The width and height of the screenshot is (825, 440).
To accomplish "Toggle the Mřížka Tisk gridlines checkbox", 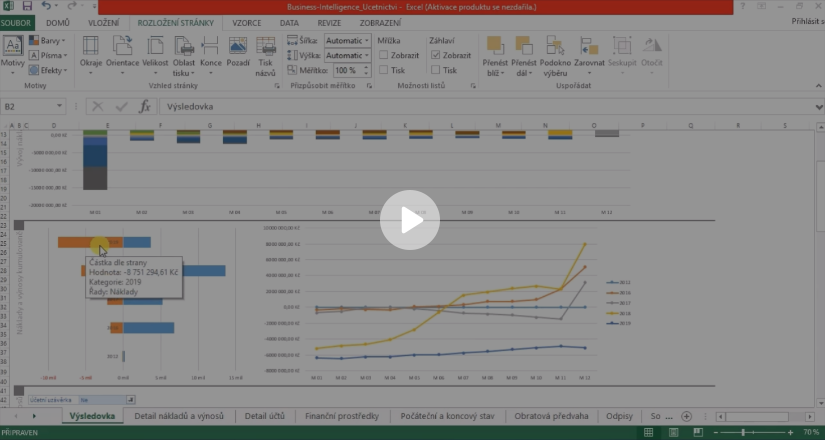I will pyautogui.click(x=384, y=70).
